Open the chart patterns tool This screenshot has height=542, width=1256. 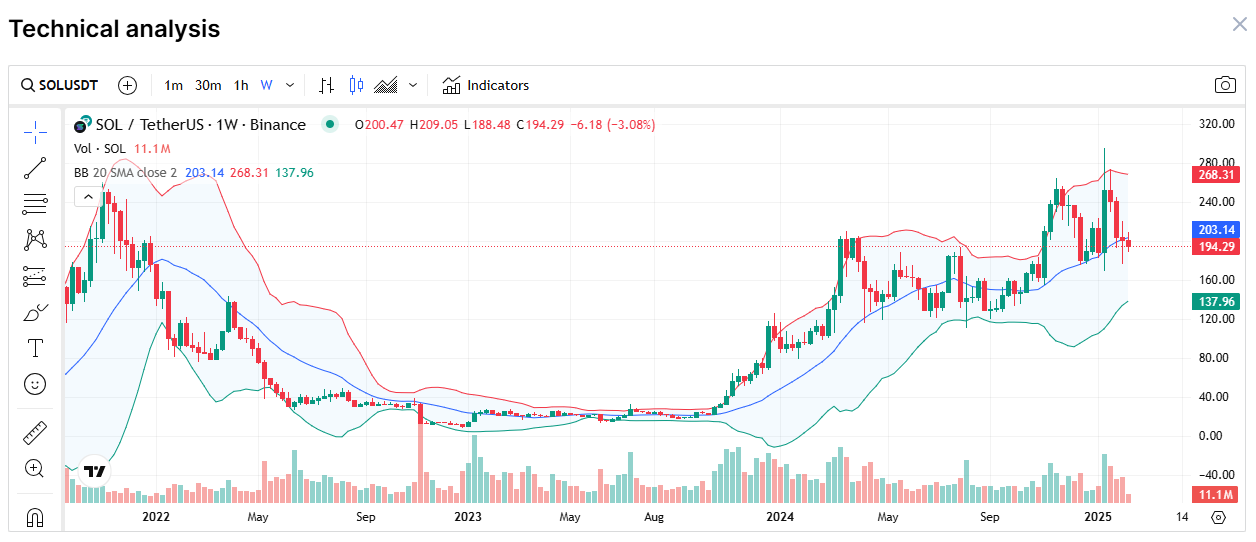pyautogui.click(x=35, y=240)
